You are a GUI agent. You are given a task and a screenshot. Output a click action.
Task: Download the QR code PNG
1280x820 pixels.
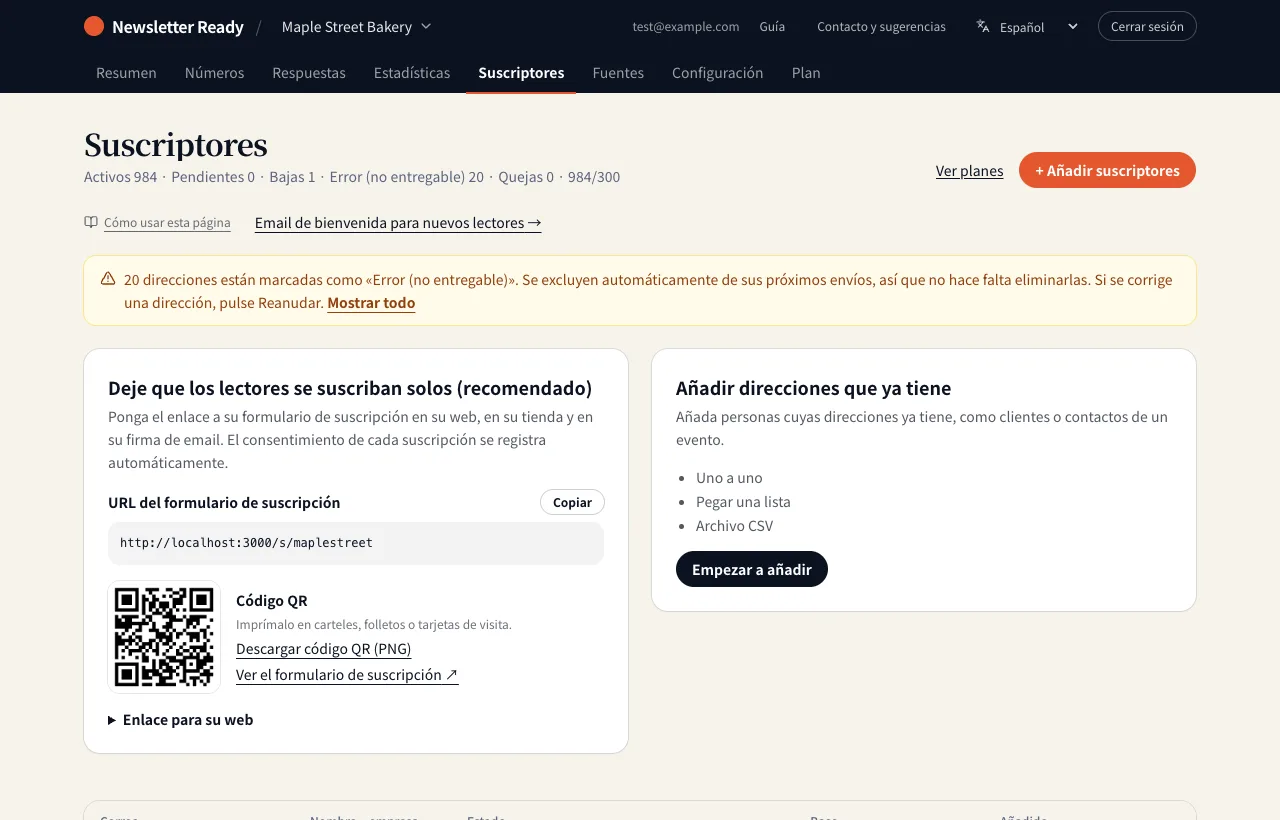point(323,649)
